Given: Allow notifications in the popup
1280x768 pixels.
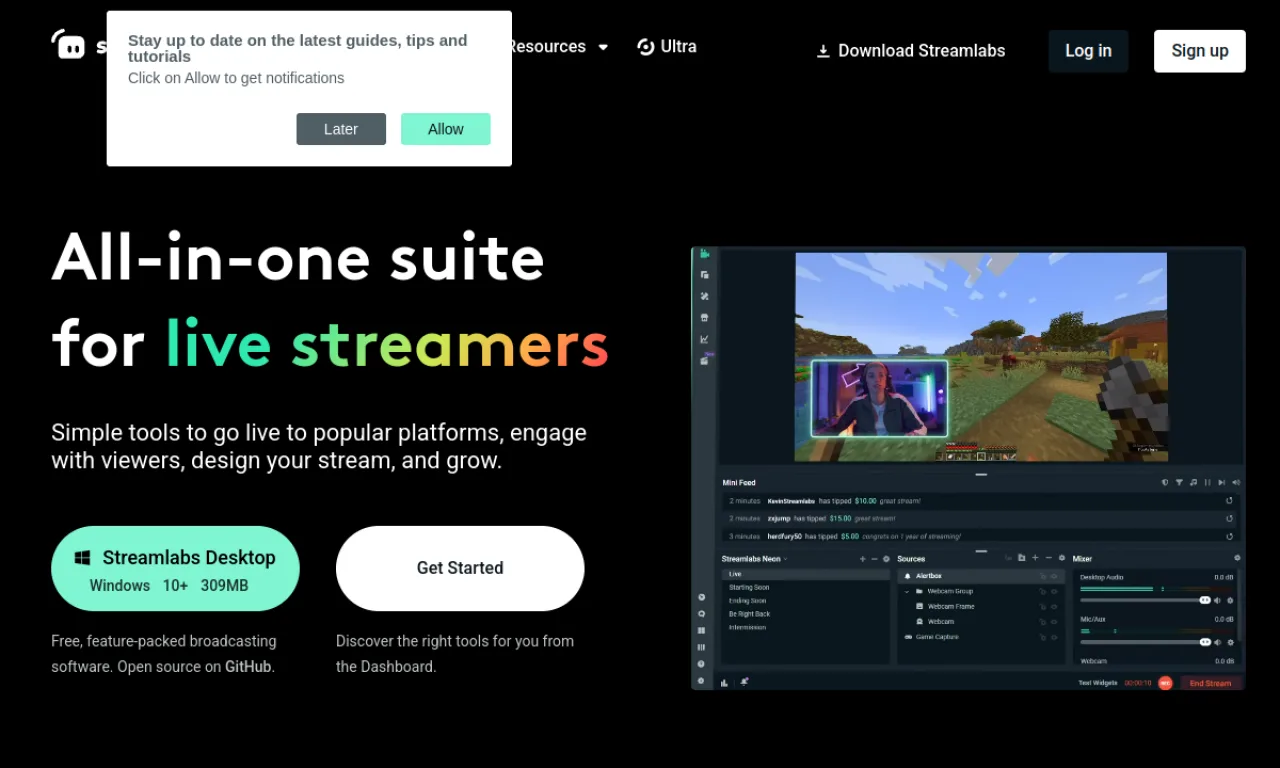Looking at the screenshot, I should [x=446, y=129].
